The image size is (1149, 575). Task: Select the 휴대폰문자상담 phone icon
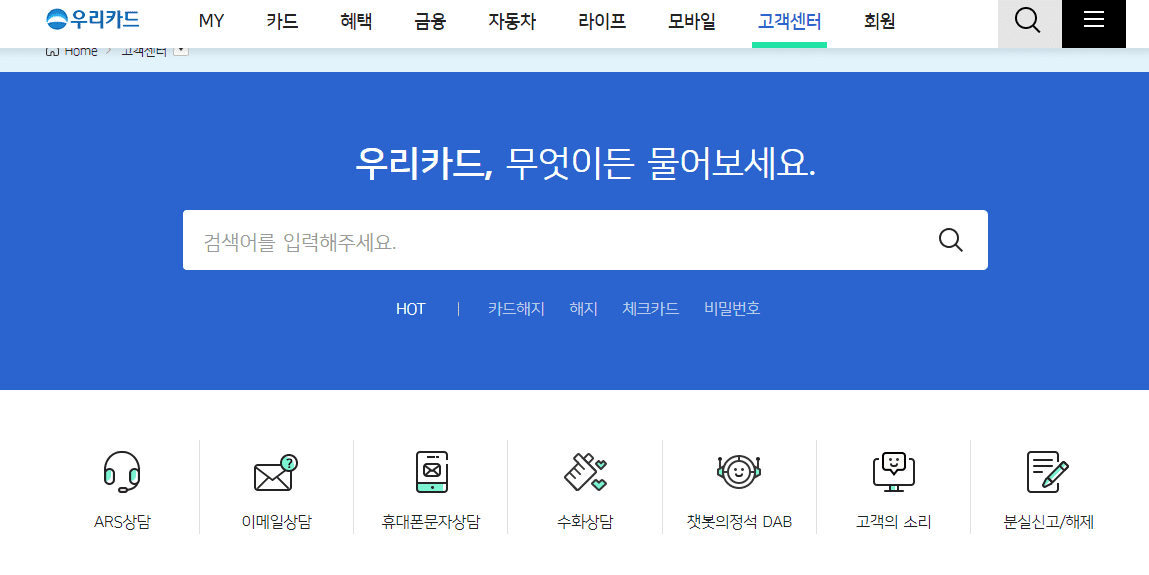[x=432, y=472]
